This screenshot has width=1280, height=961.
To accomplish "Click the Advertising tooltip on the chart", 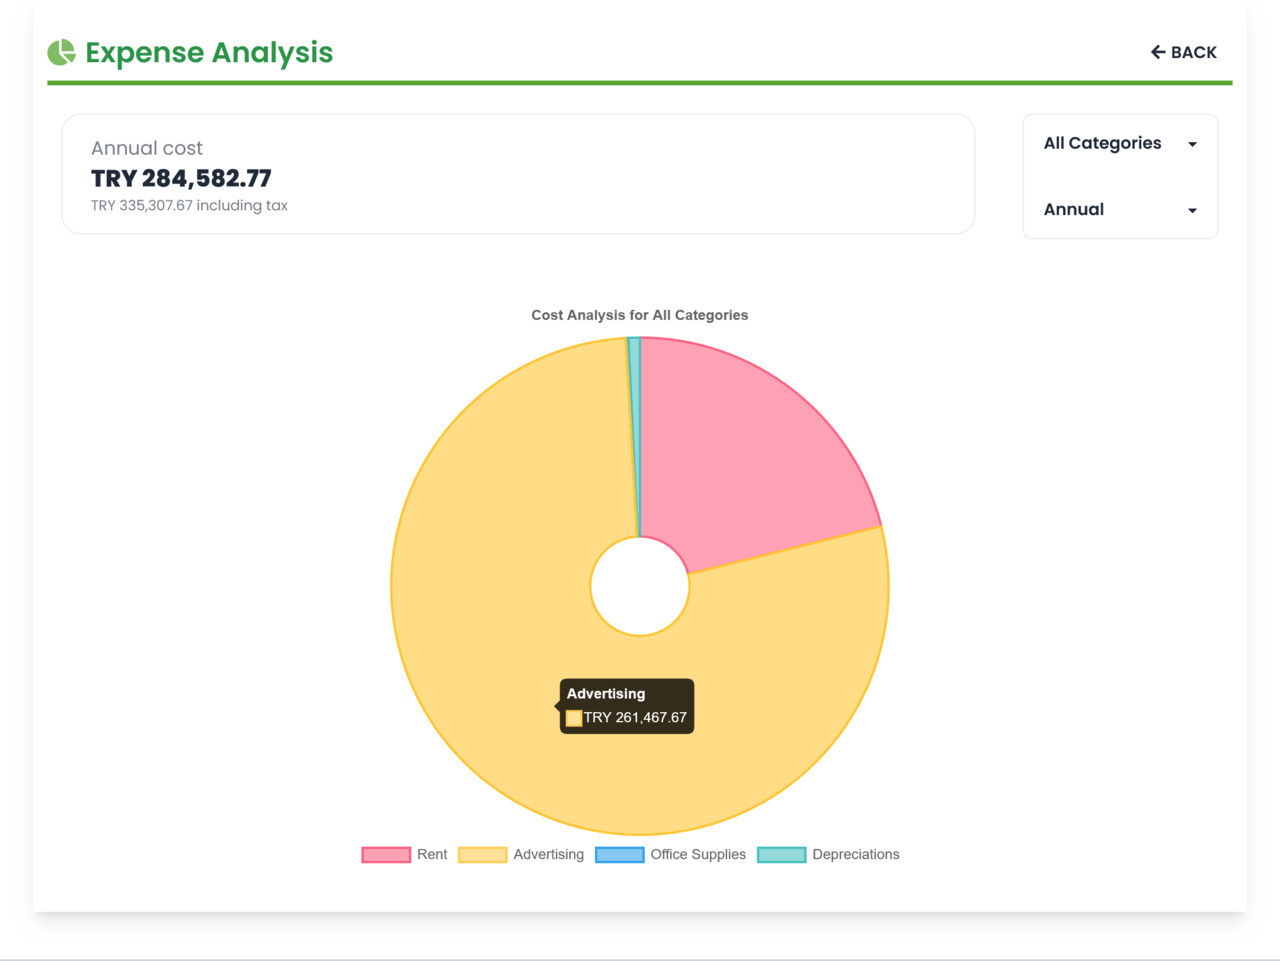I will pyautogui.click(x=627, y=706).
